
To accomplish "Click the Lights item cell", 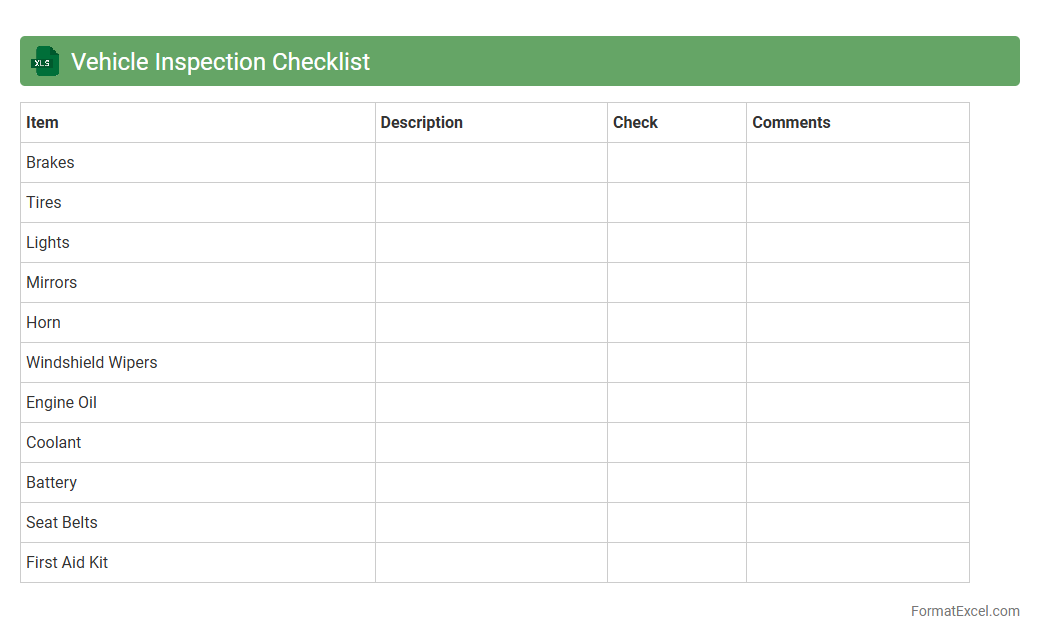I will coord(48,242).
